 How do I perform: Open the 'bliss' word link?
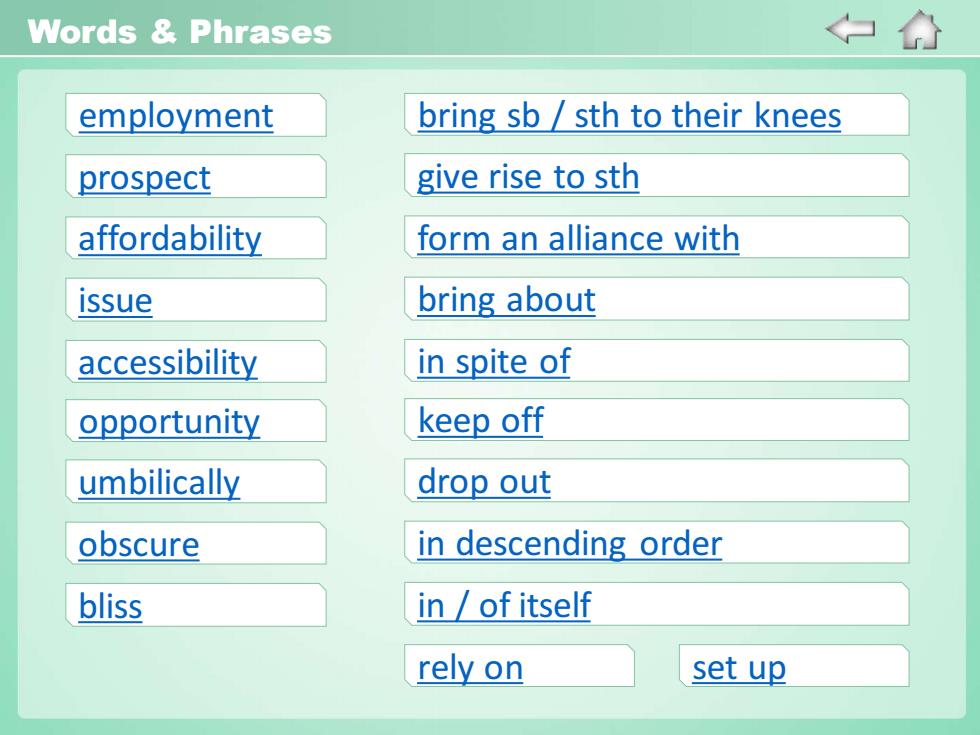110,606
